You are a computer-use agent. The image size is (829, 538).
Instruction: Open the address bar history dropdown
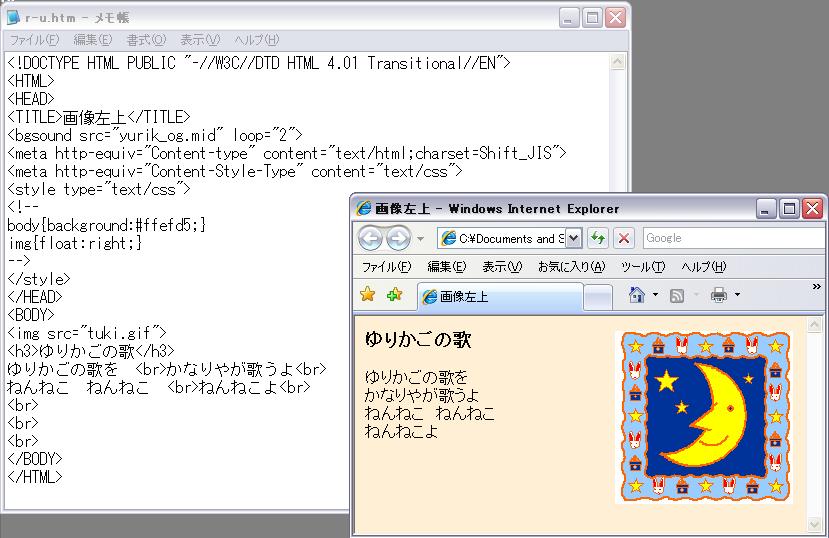pos(574,238)
